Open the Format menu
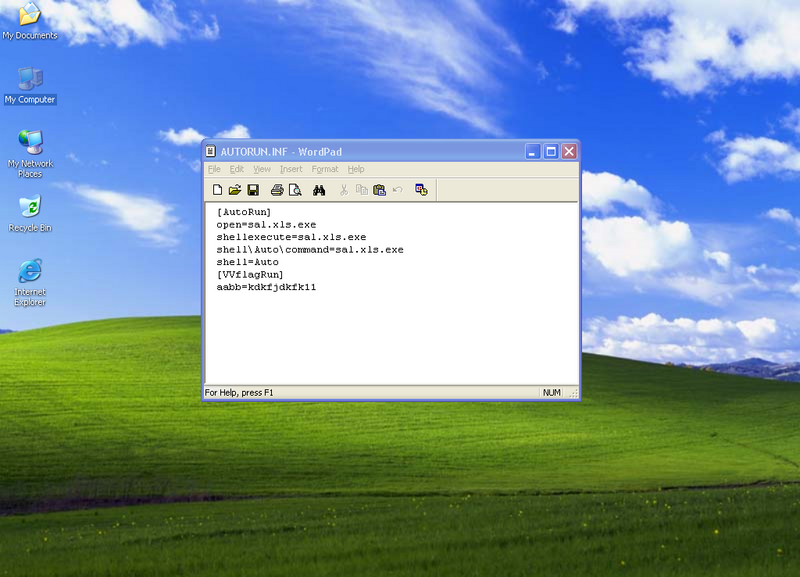This screenshot has height=577, width=800. 325,169
